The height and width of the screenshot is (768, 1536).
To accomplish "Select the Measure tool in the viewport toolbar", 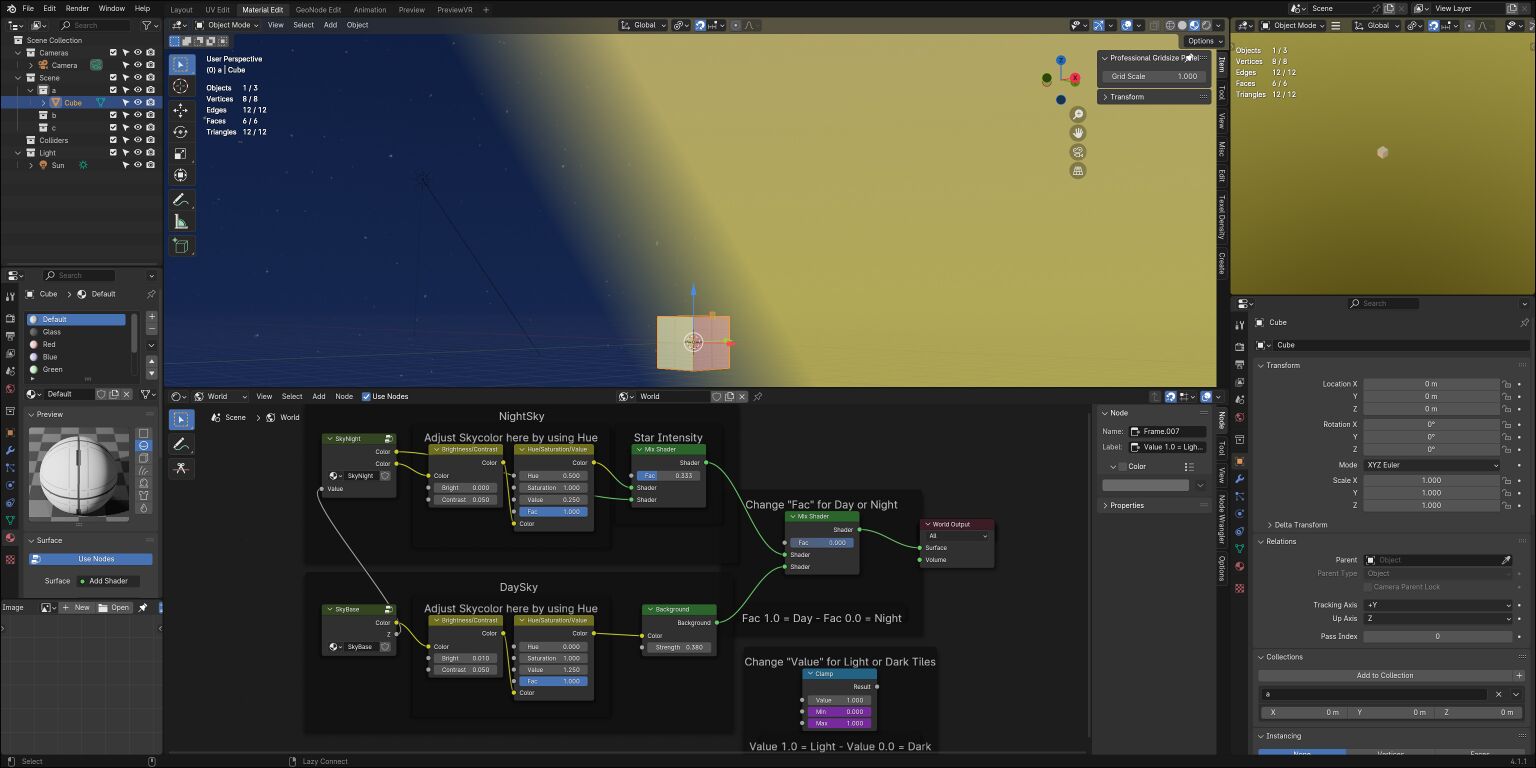I will point(181,221).
